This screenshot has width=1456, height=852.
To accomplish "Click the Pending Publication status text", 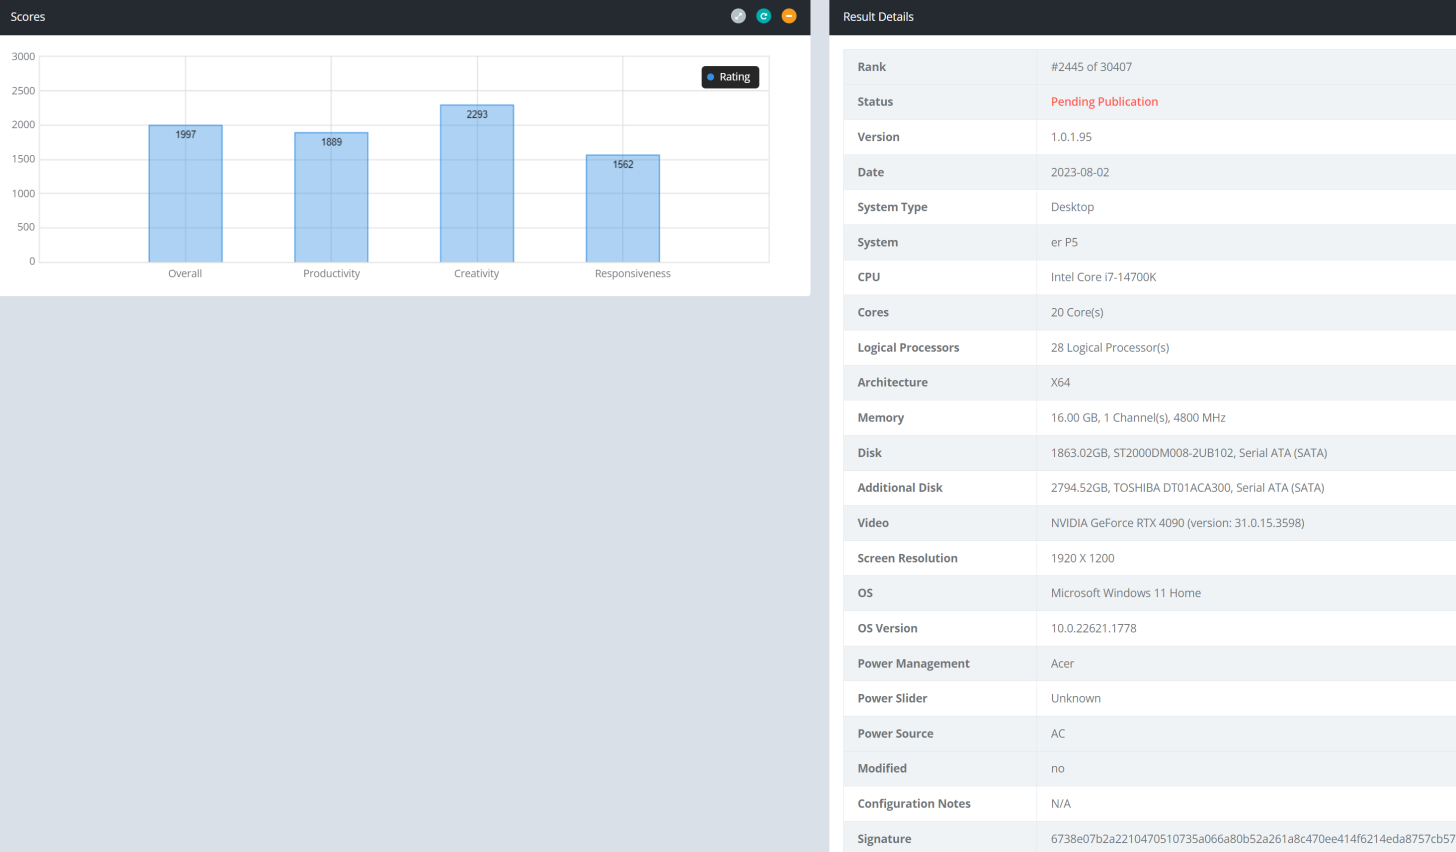I will pos(1104,102).
